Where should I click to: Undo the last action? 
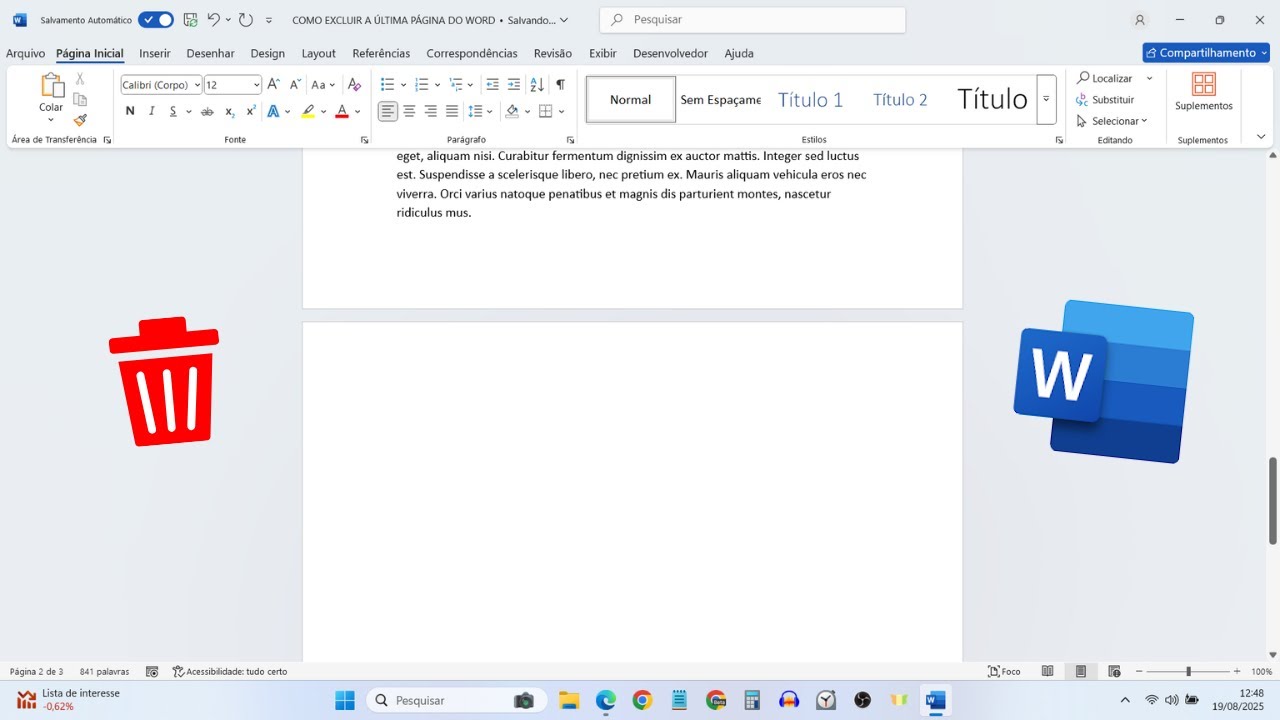(213, 19)
